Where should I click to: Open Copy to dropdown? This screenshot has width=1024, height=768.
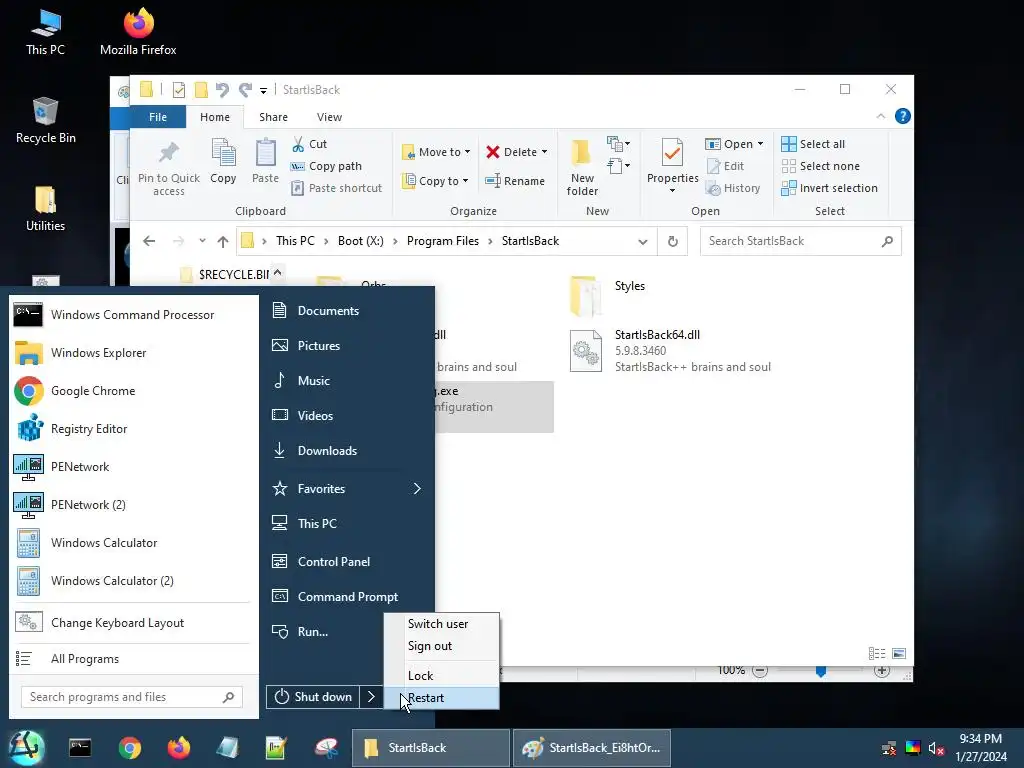(x=435, y=181)
